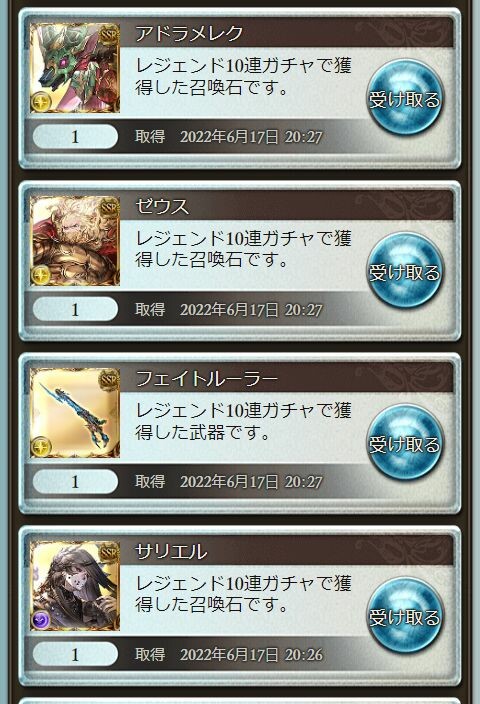Select the アドラメレク title bar
This screenshot has height=704, width=480.
[287, 33]
